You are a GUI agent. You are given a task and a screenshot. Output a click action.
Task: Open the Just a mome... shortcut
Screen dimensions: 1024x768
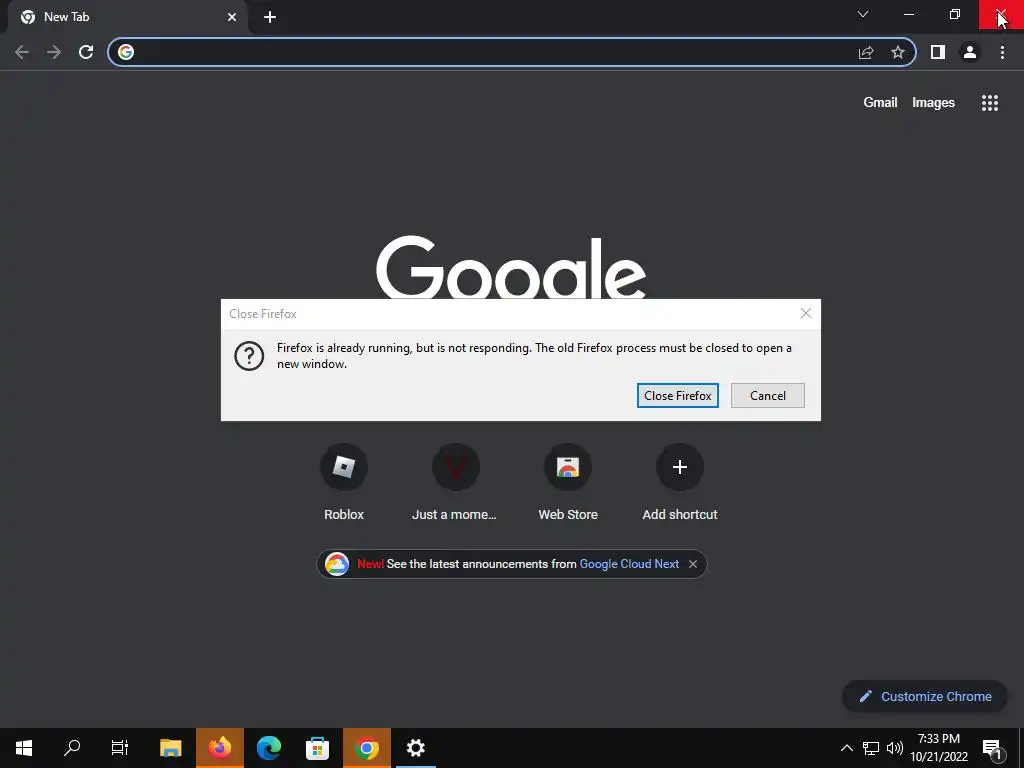click(x=455, y=481)
